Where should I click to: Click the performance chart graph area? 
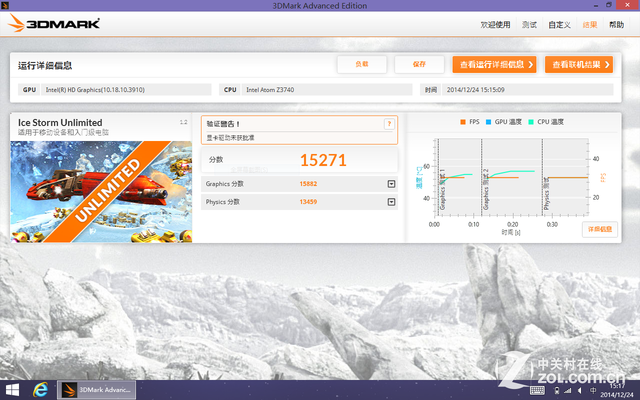513,177
